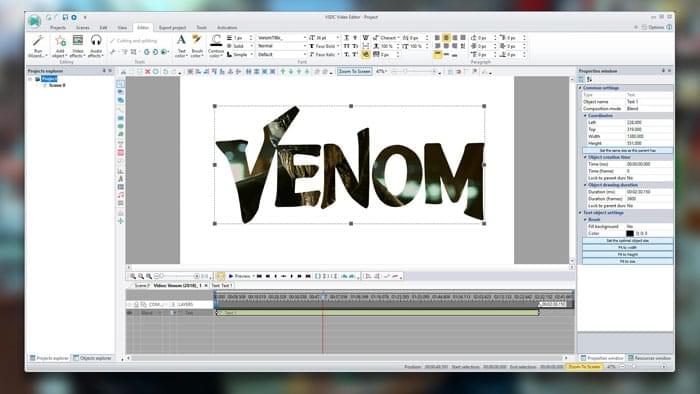Select the Text 1 clip on timeline

377,313
